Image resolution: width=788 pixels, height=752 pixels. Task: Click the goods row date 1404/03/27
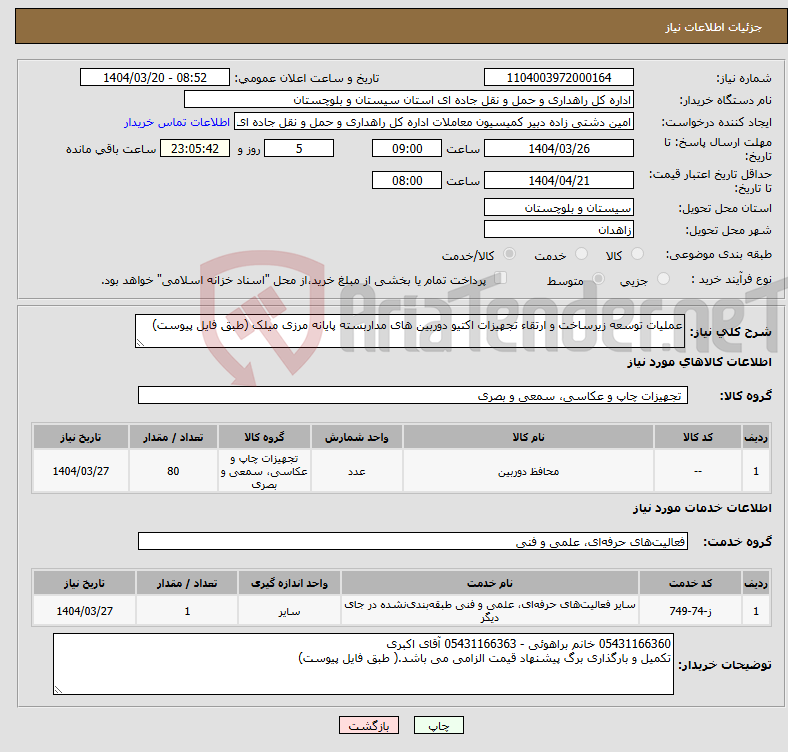tap(81, 471)
